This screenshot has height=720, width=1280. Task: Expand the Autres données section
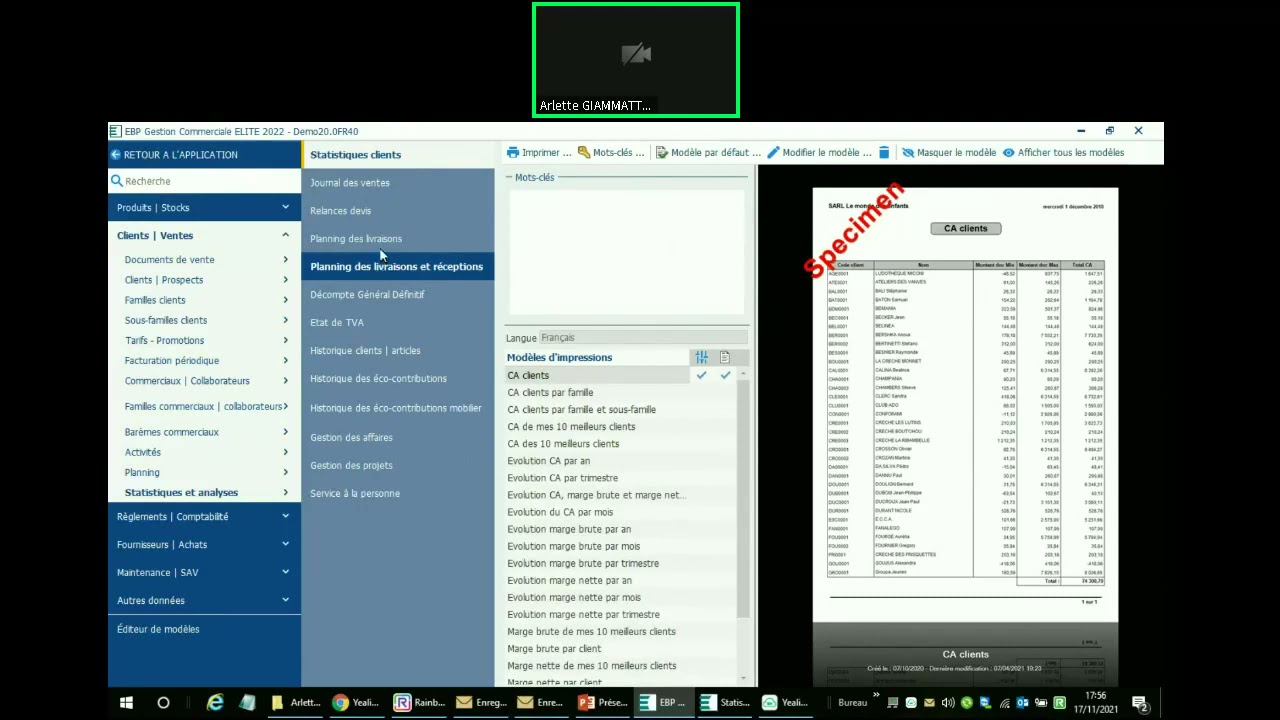click(x=285, y=601)
